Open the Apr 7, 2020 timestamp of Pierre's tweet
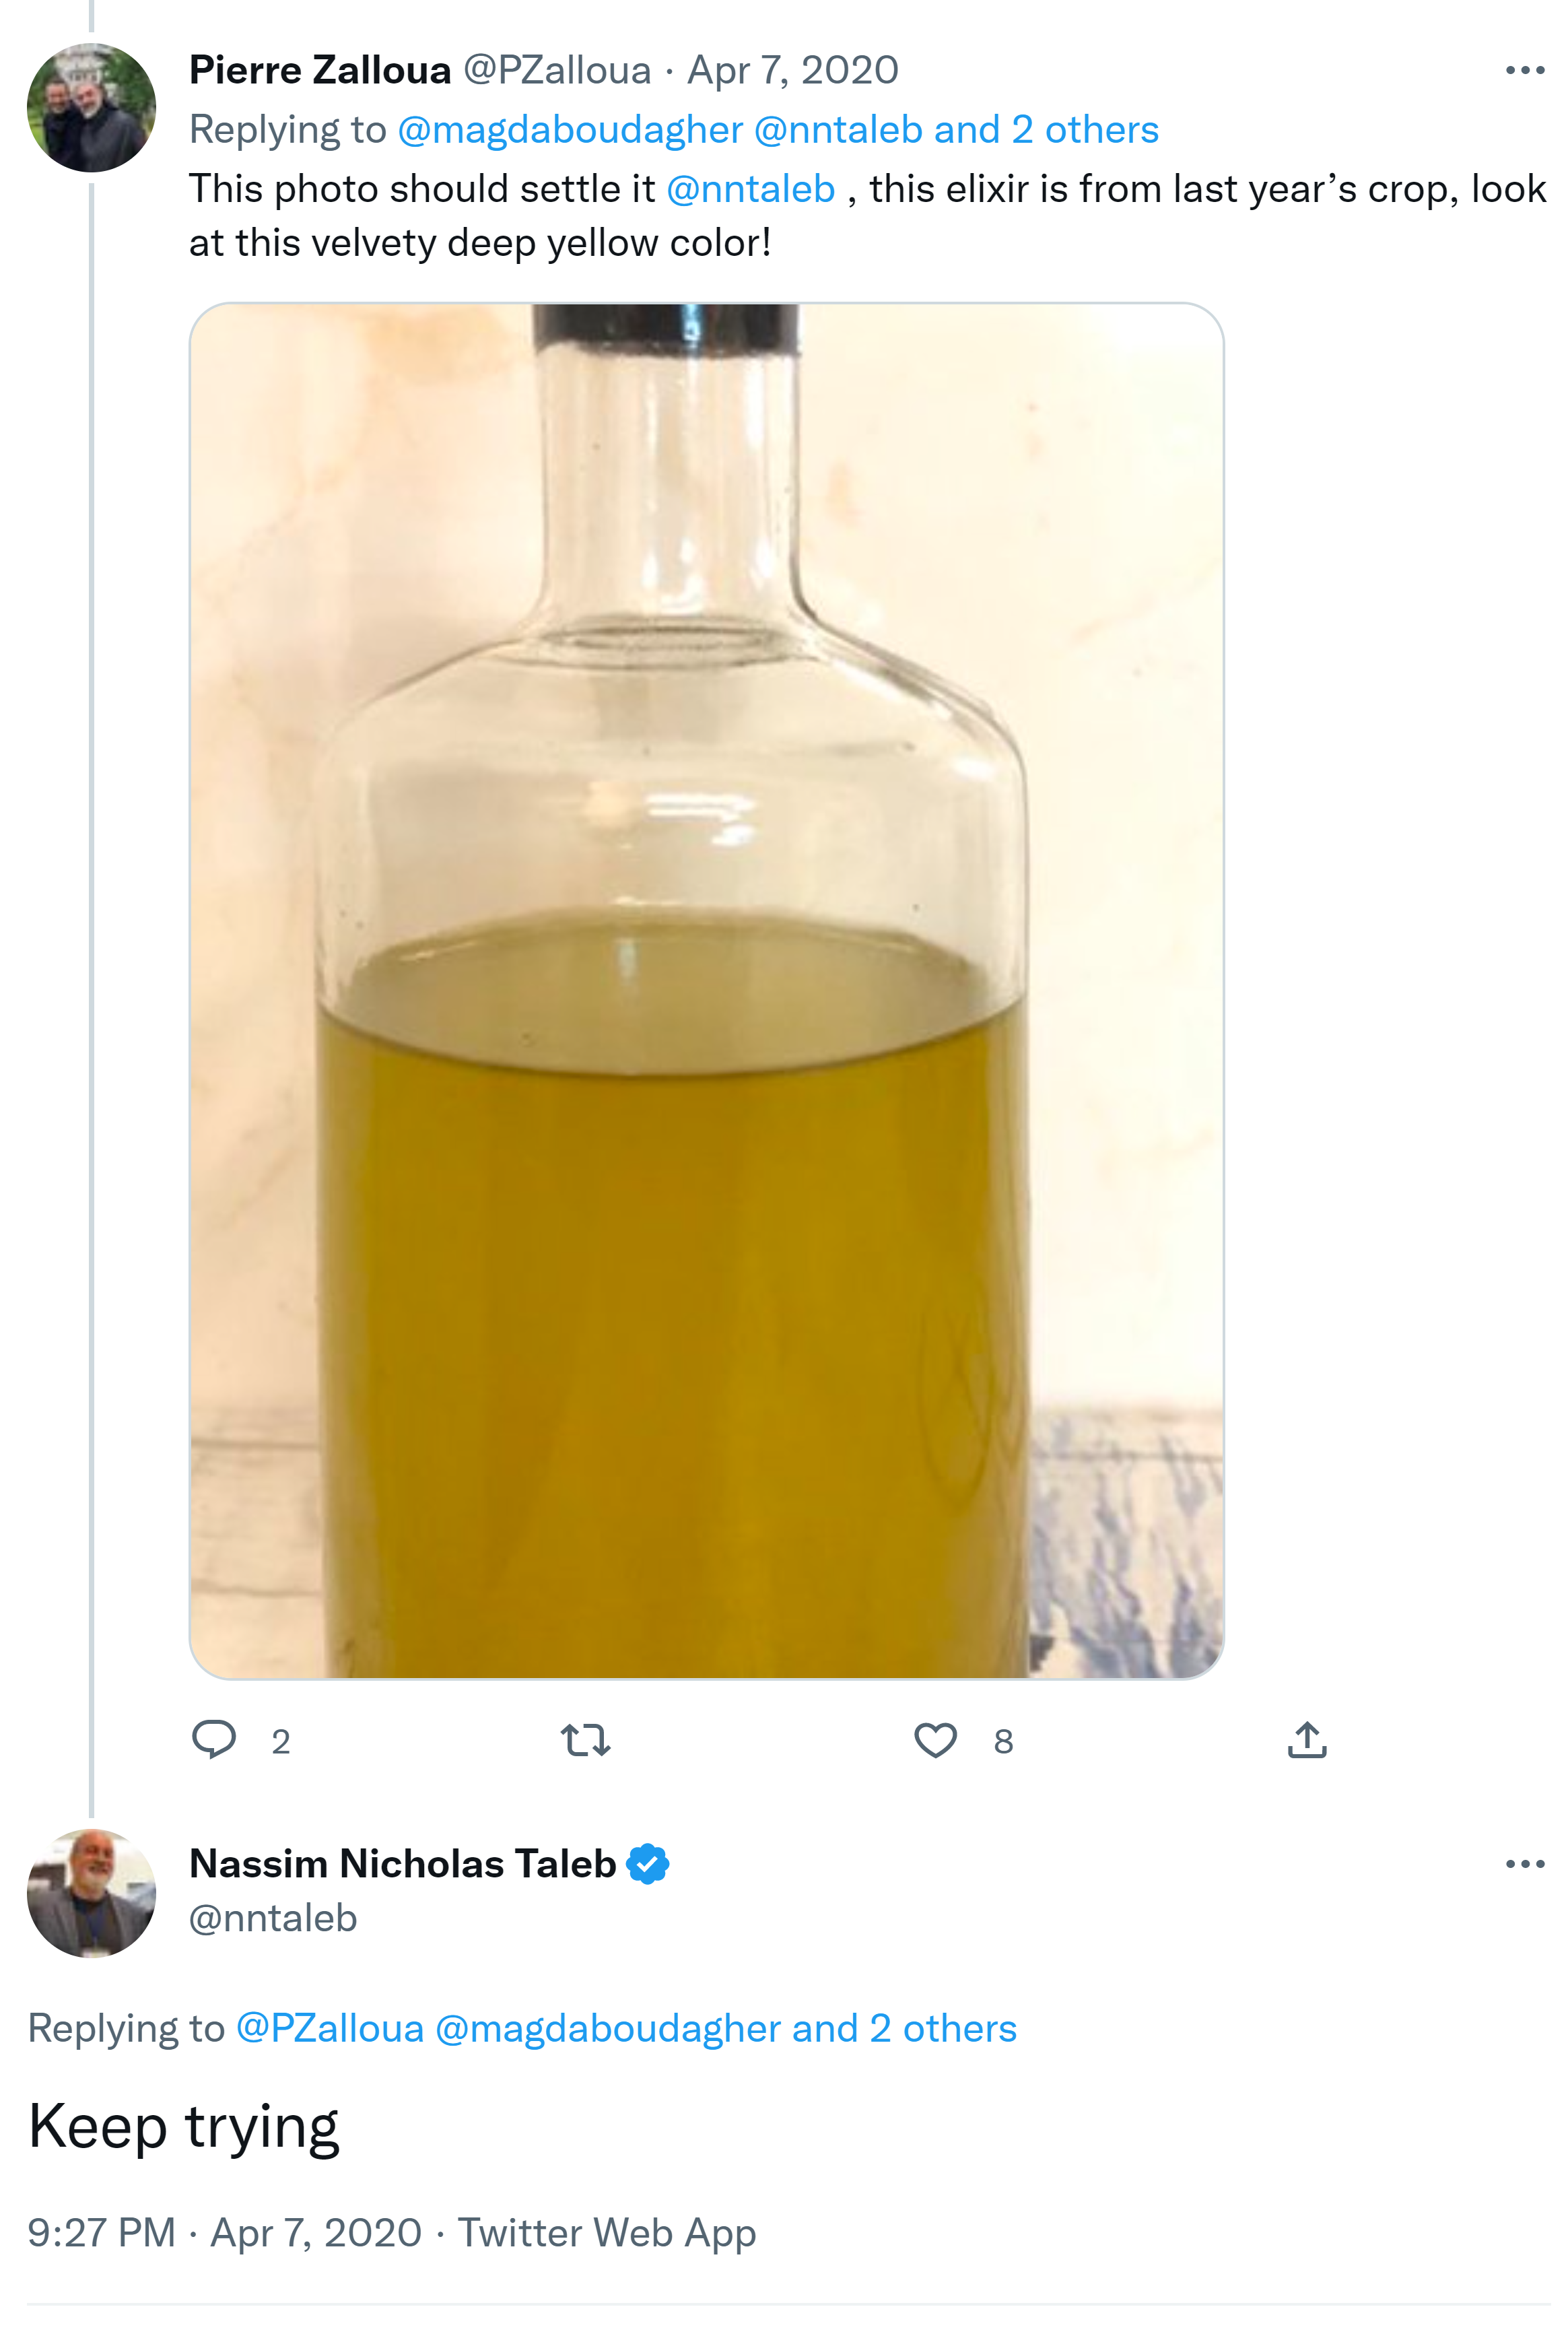 tap(792, 70)
